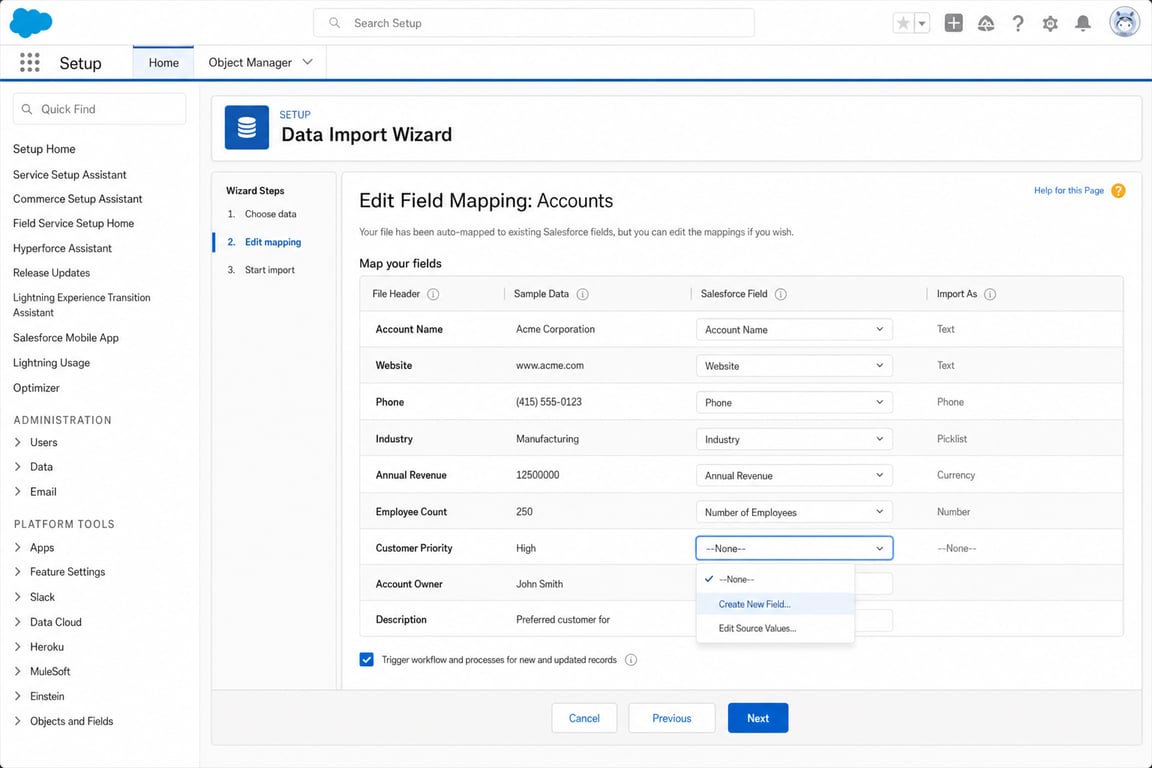Click the Data Import Wizard database icon
The height and width of the screenshot is (768, 1152).
coord(247,127)
